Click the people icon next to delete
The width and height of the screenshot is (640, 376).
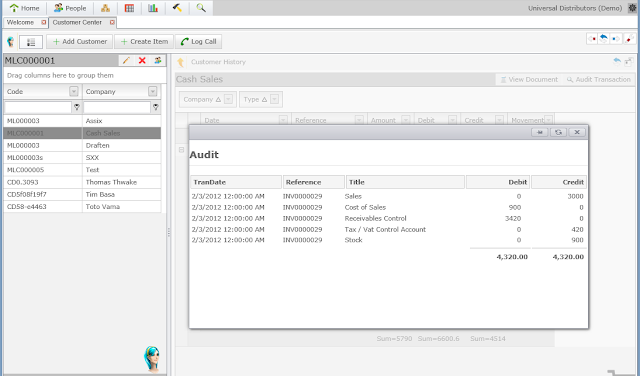click(158, 60)
